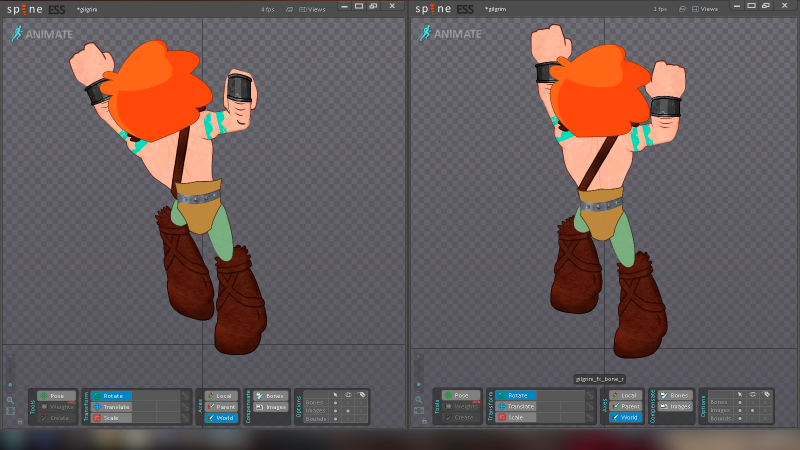
Task: Toggle Bones compensation in right window
Action: 676,395
